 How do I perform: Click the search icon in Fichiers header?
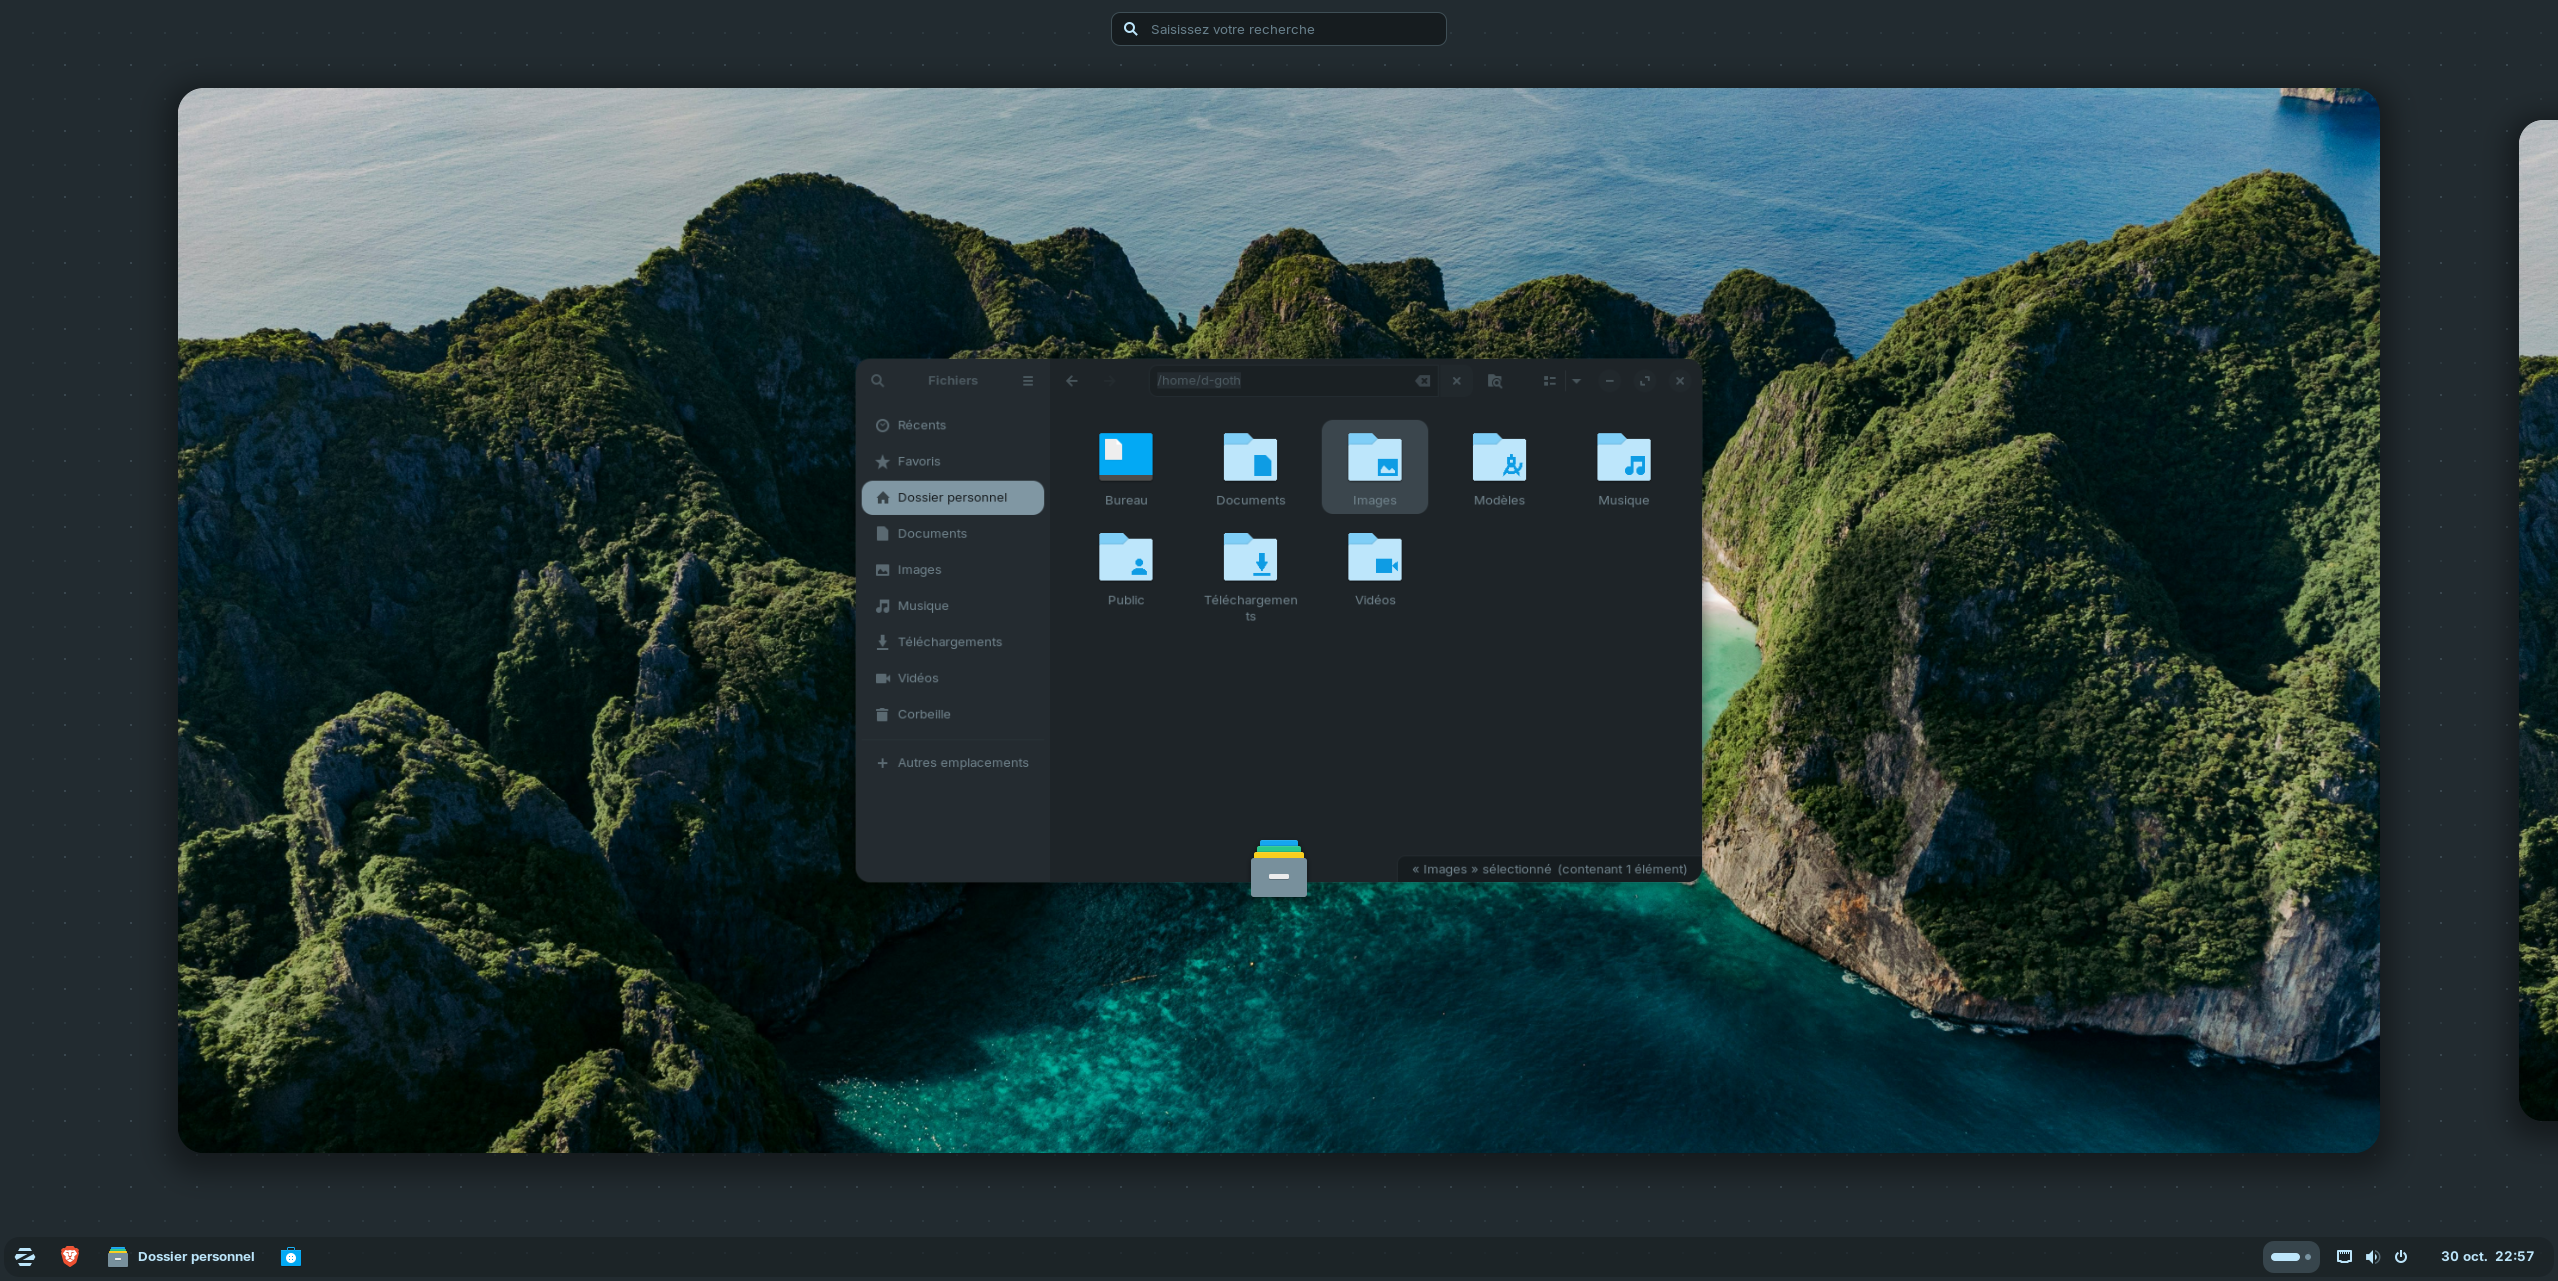(x=877, y=381)
